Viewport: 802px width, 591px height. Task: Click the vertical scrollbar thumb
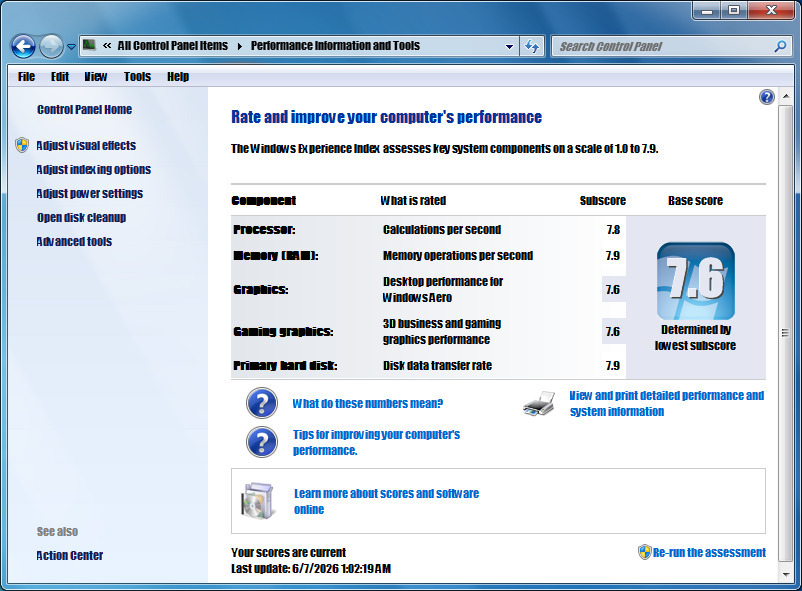coord(786,333)
